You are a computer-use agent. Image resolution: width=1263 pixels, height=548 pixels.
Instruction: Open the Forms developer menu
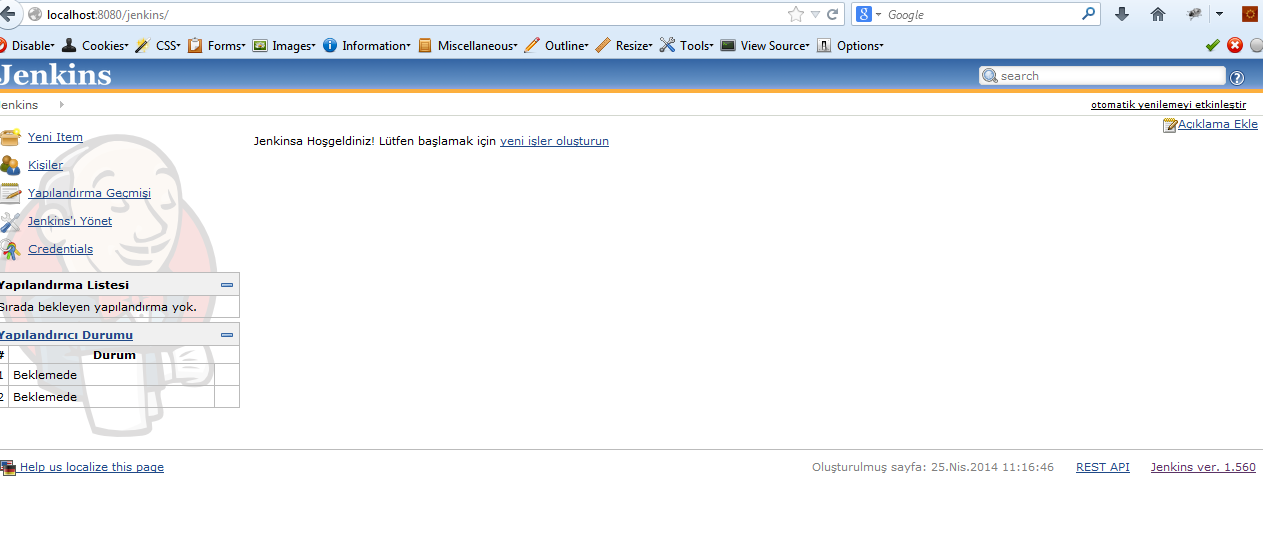217,45
